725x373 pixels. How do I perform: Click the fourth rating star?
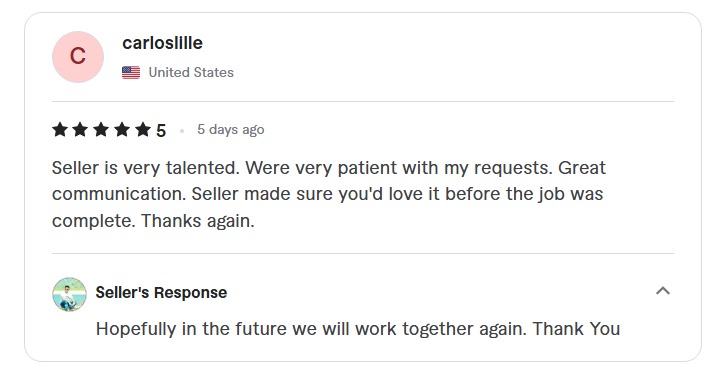[x=122, y=130]
